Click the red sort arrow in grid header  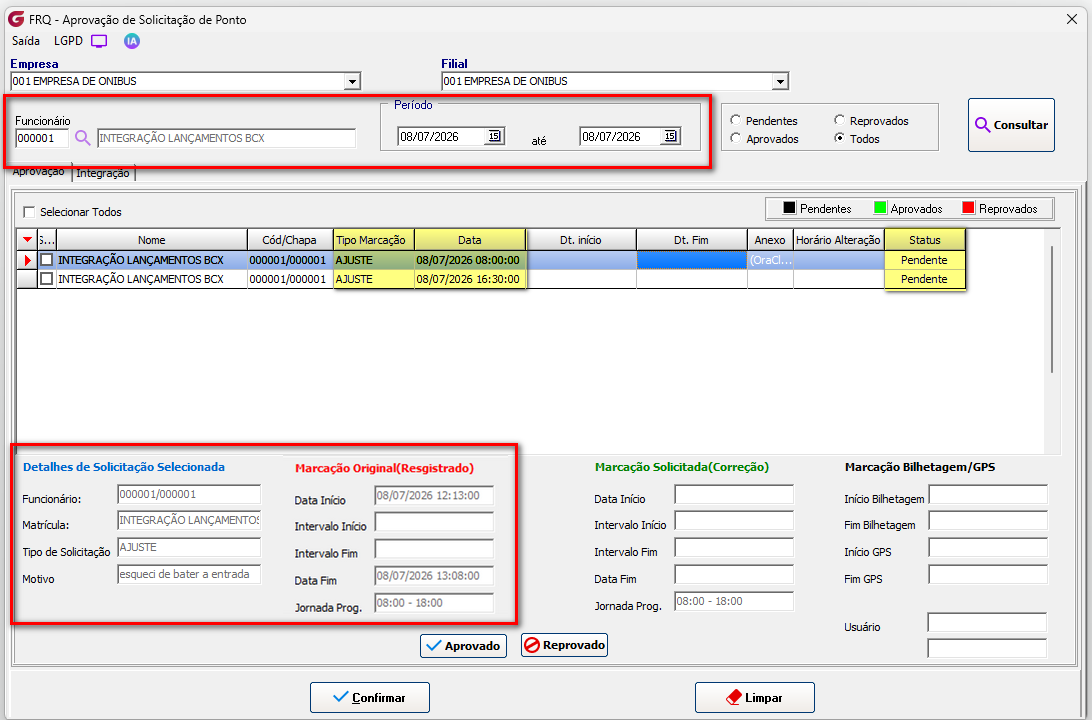pos(26,240)
